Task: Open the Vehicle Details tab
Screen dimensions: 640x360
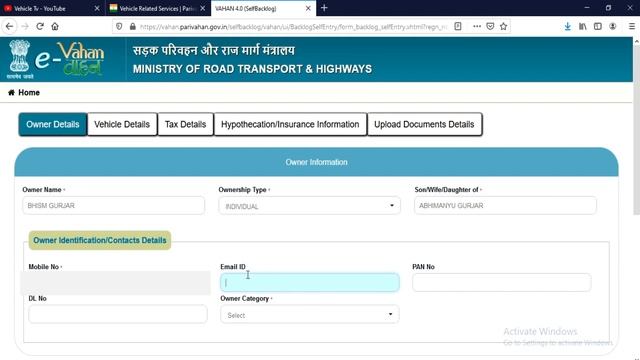Action: 122,124
